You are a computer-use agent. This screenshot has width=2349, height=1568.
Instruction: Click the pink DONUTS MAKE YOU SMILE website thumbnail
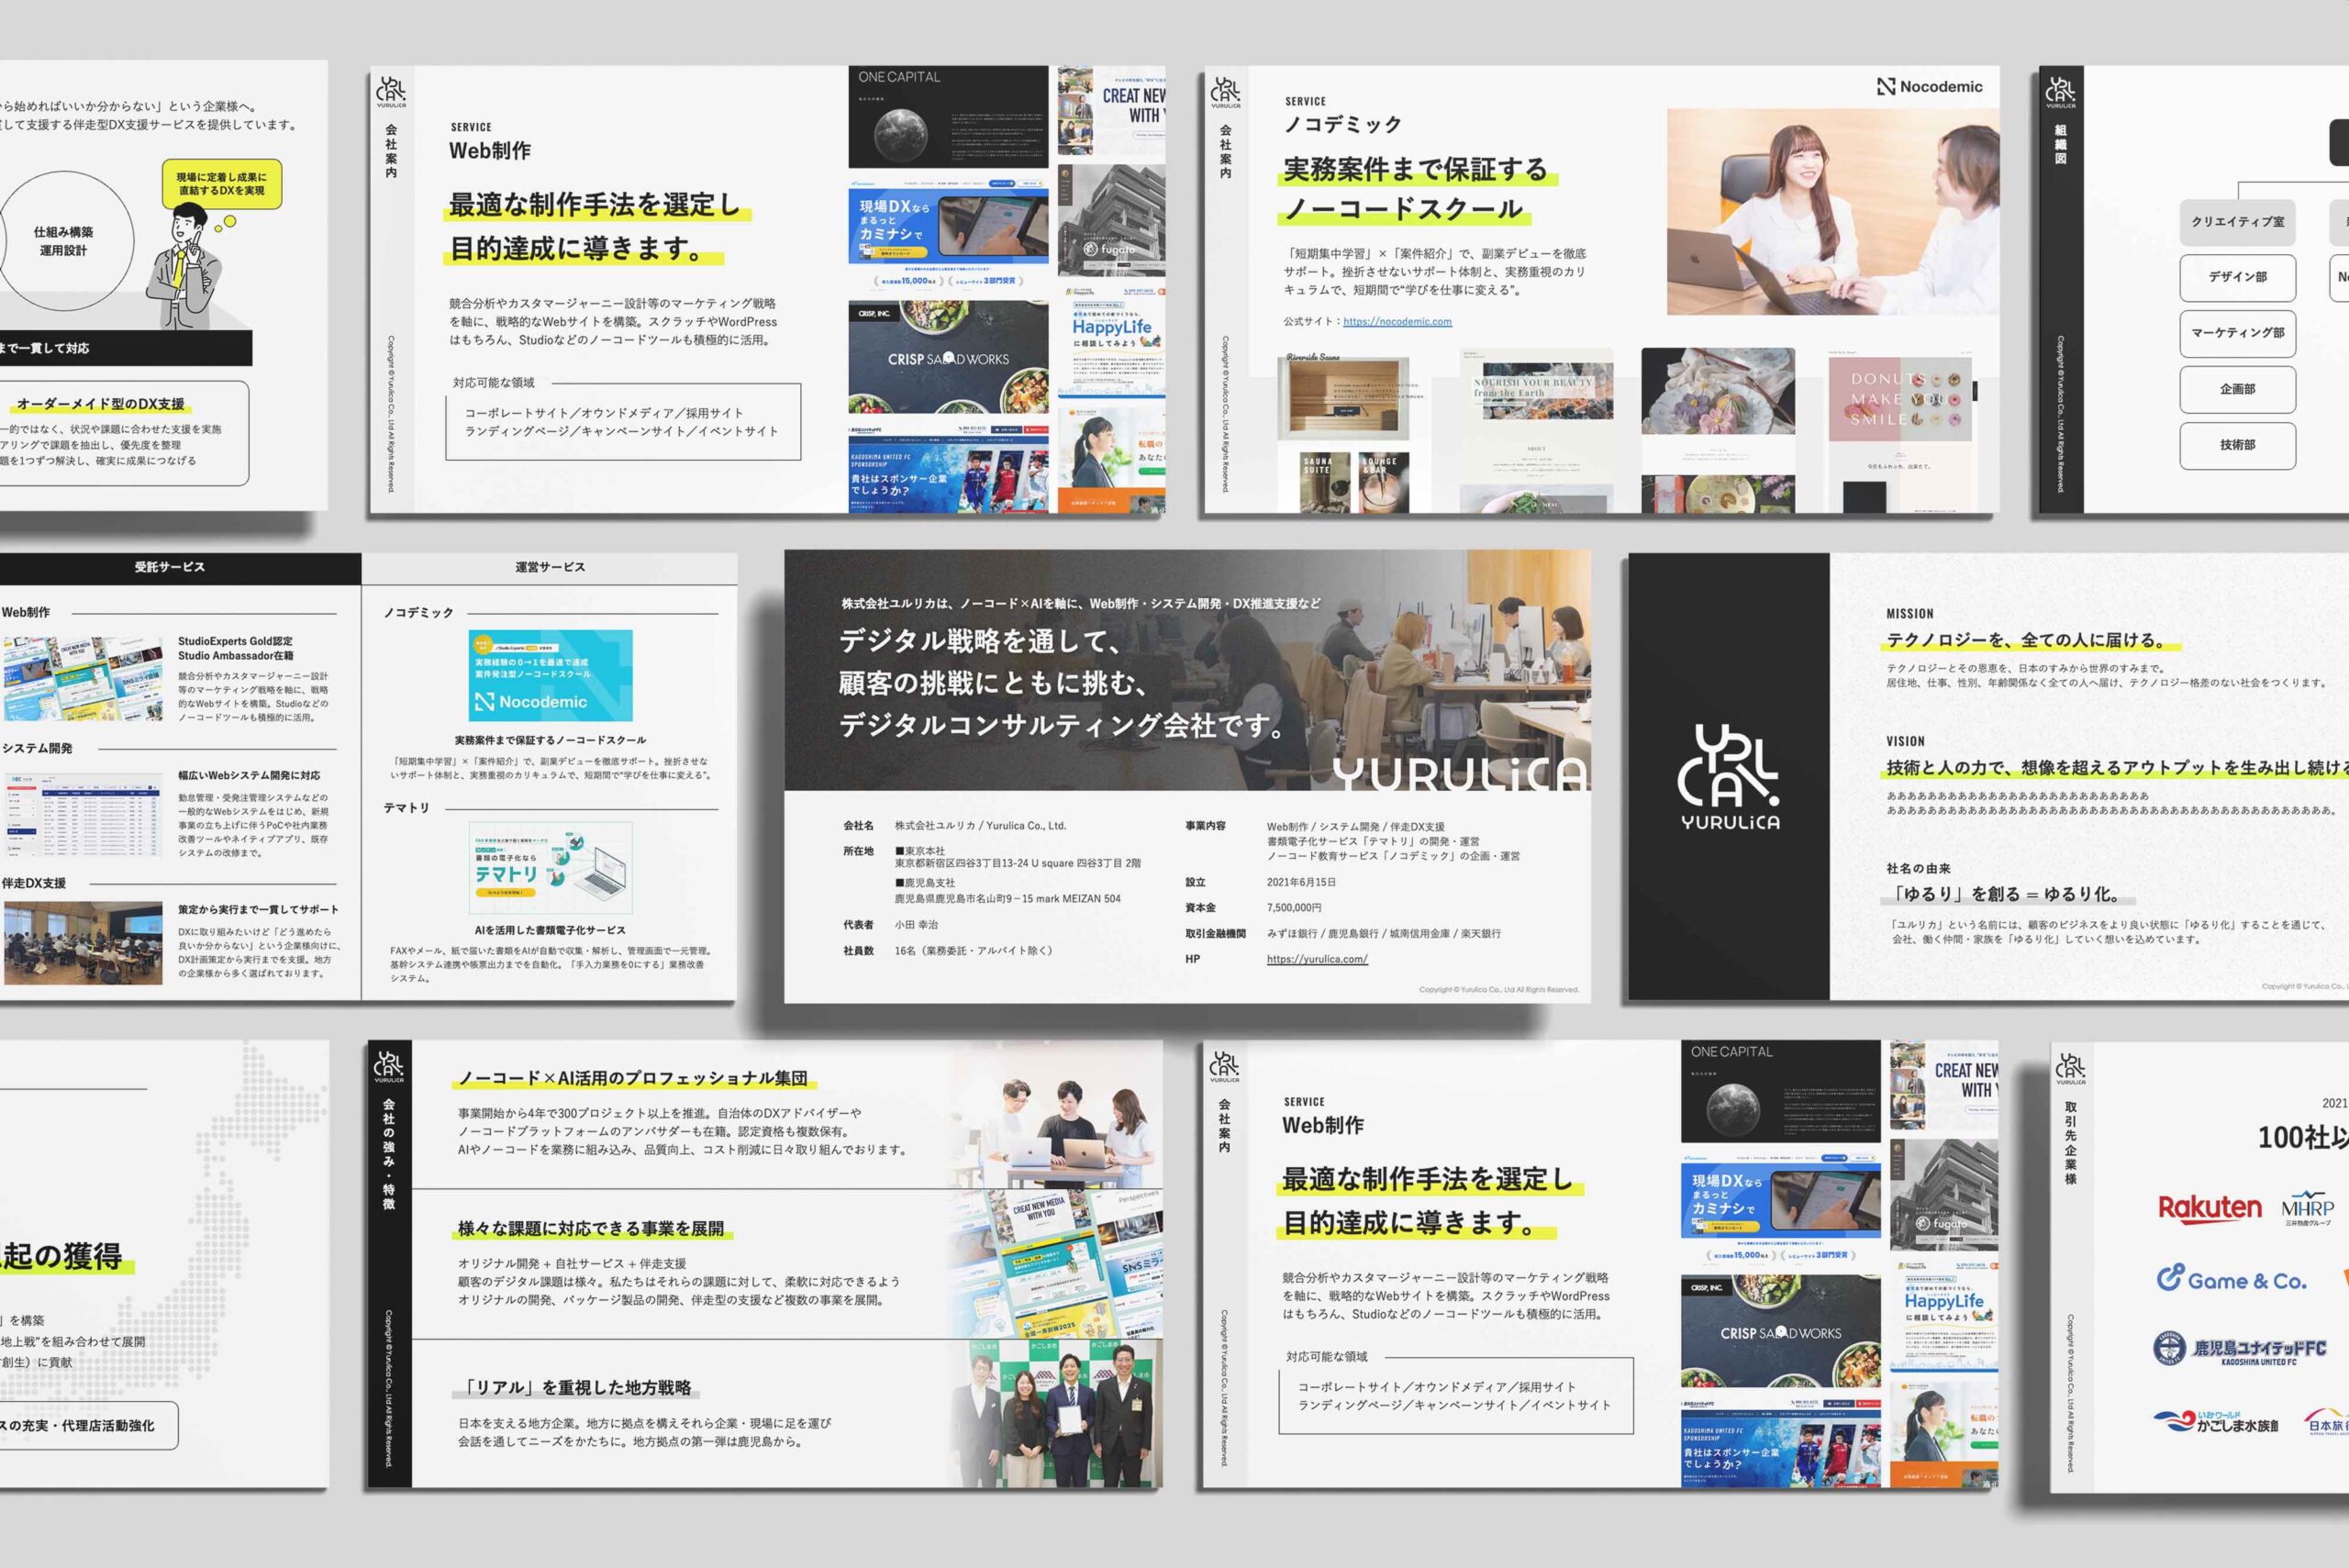pos(1901,398)
